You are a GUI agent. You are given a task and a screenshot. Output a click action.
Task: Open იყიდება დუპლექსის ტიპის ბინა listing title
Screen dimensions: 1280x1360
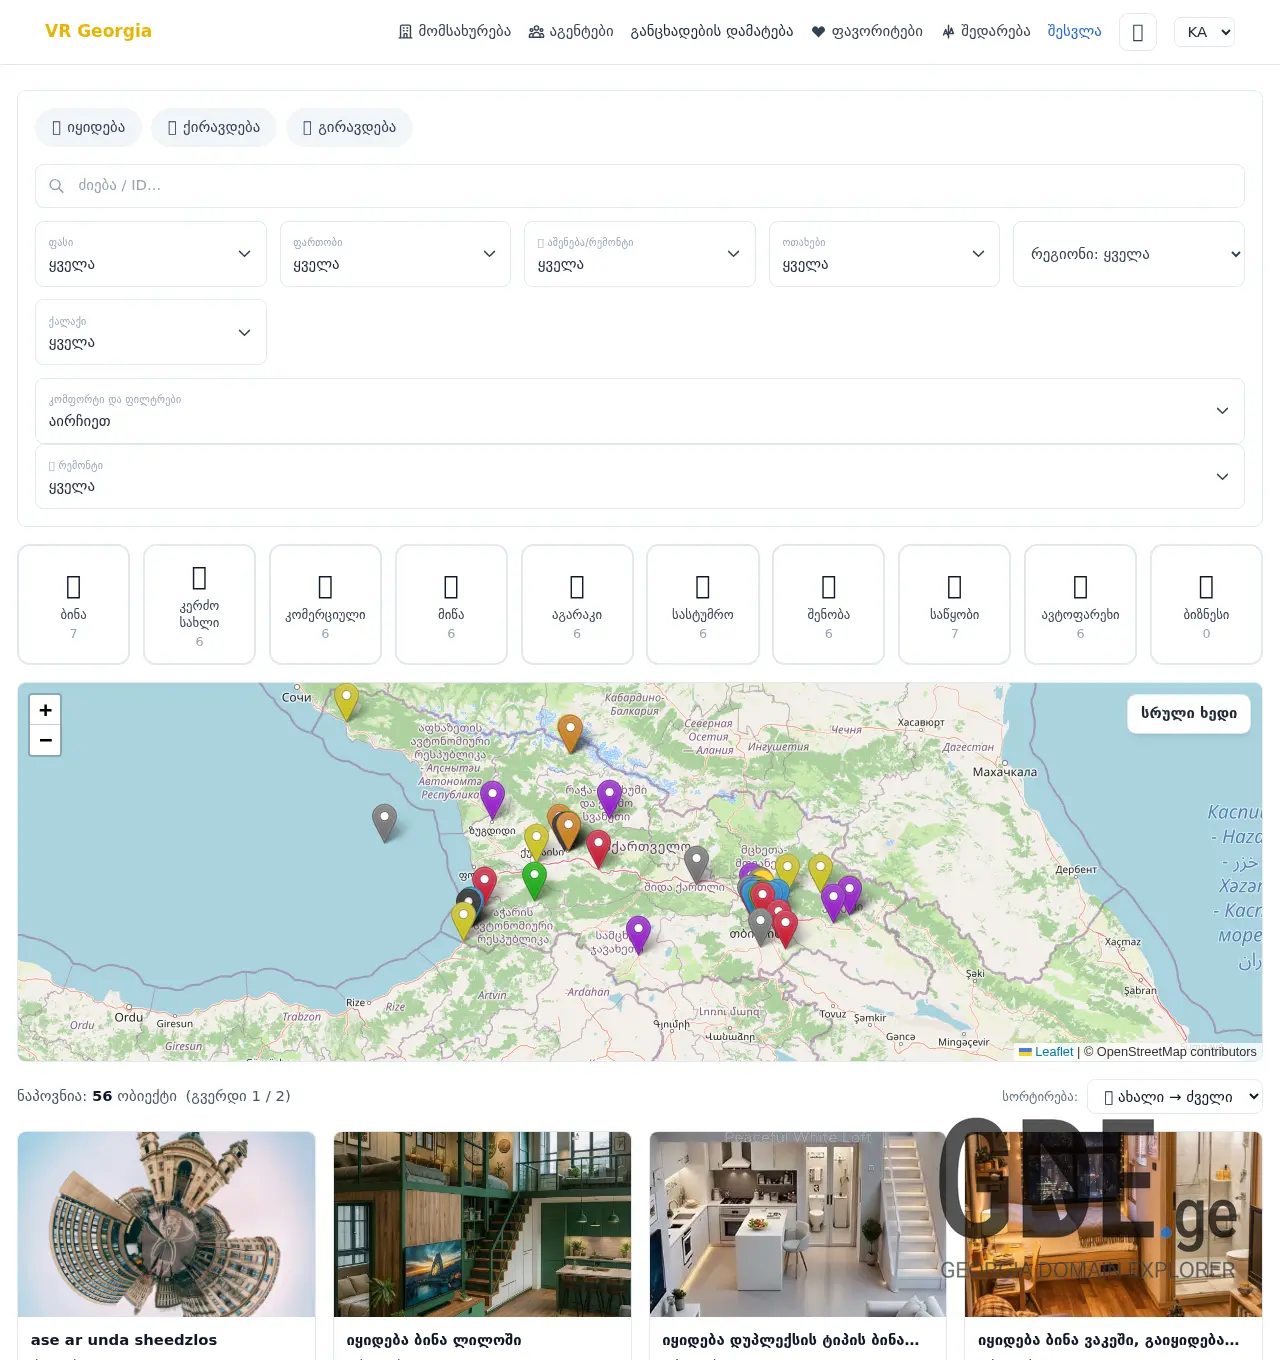(791, 1340)
